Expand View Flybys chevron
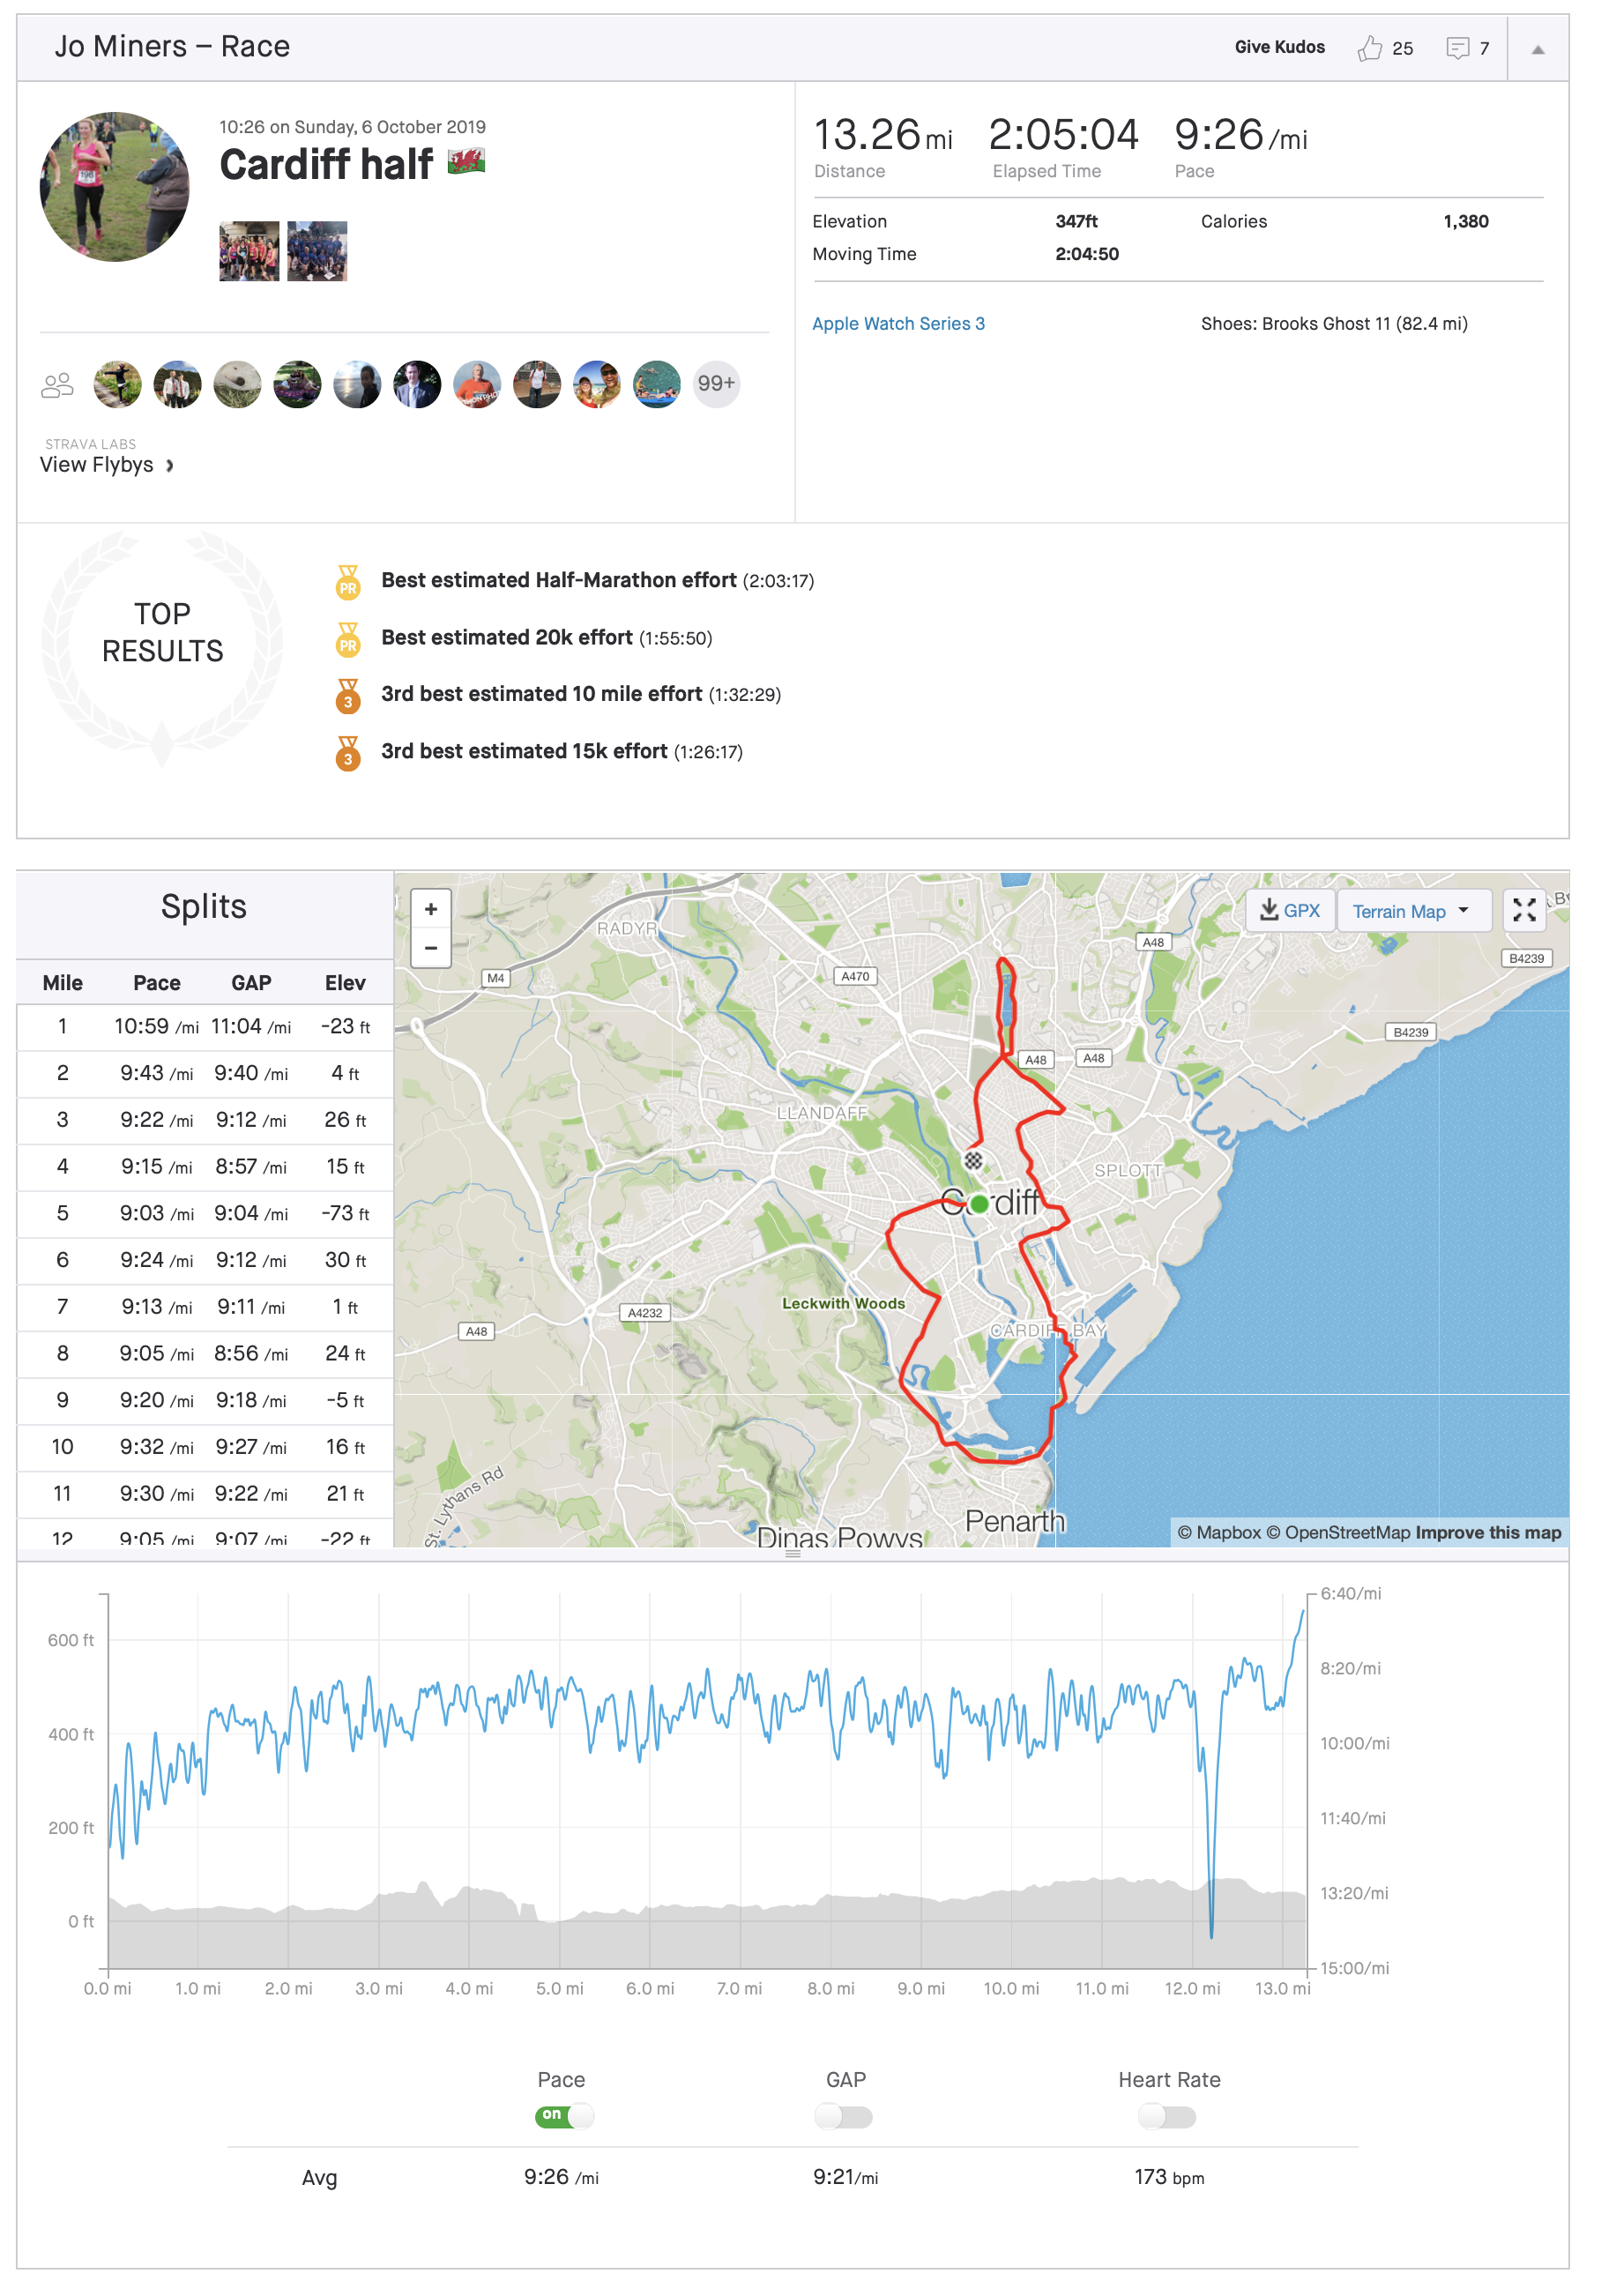This screenshot has height=2296, width=1601. click(x=170, y=465)
